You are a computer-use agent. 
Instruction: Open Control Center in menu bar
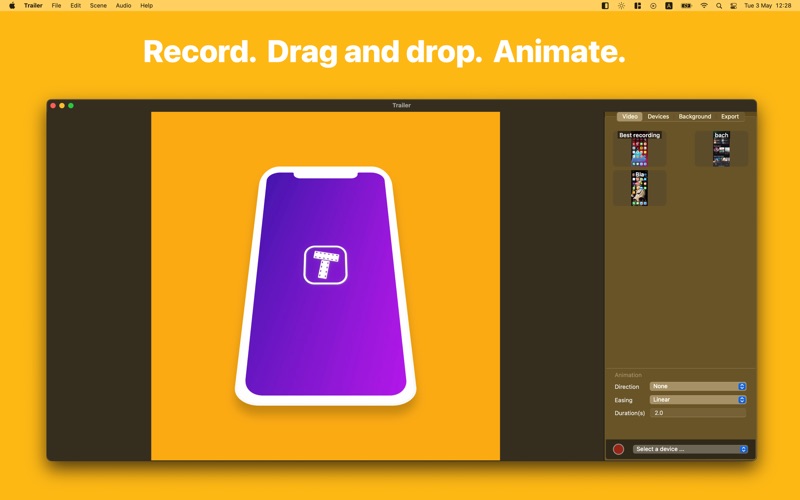coord(734,6)
